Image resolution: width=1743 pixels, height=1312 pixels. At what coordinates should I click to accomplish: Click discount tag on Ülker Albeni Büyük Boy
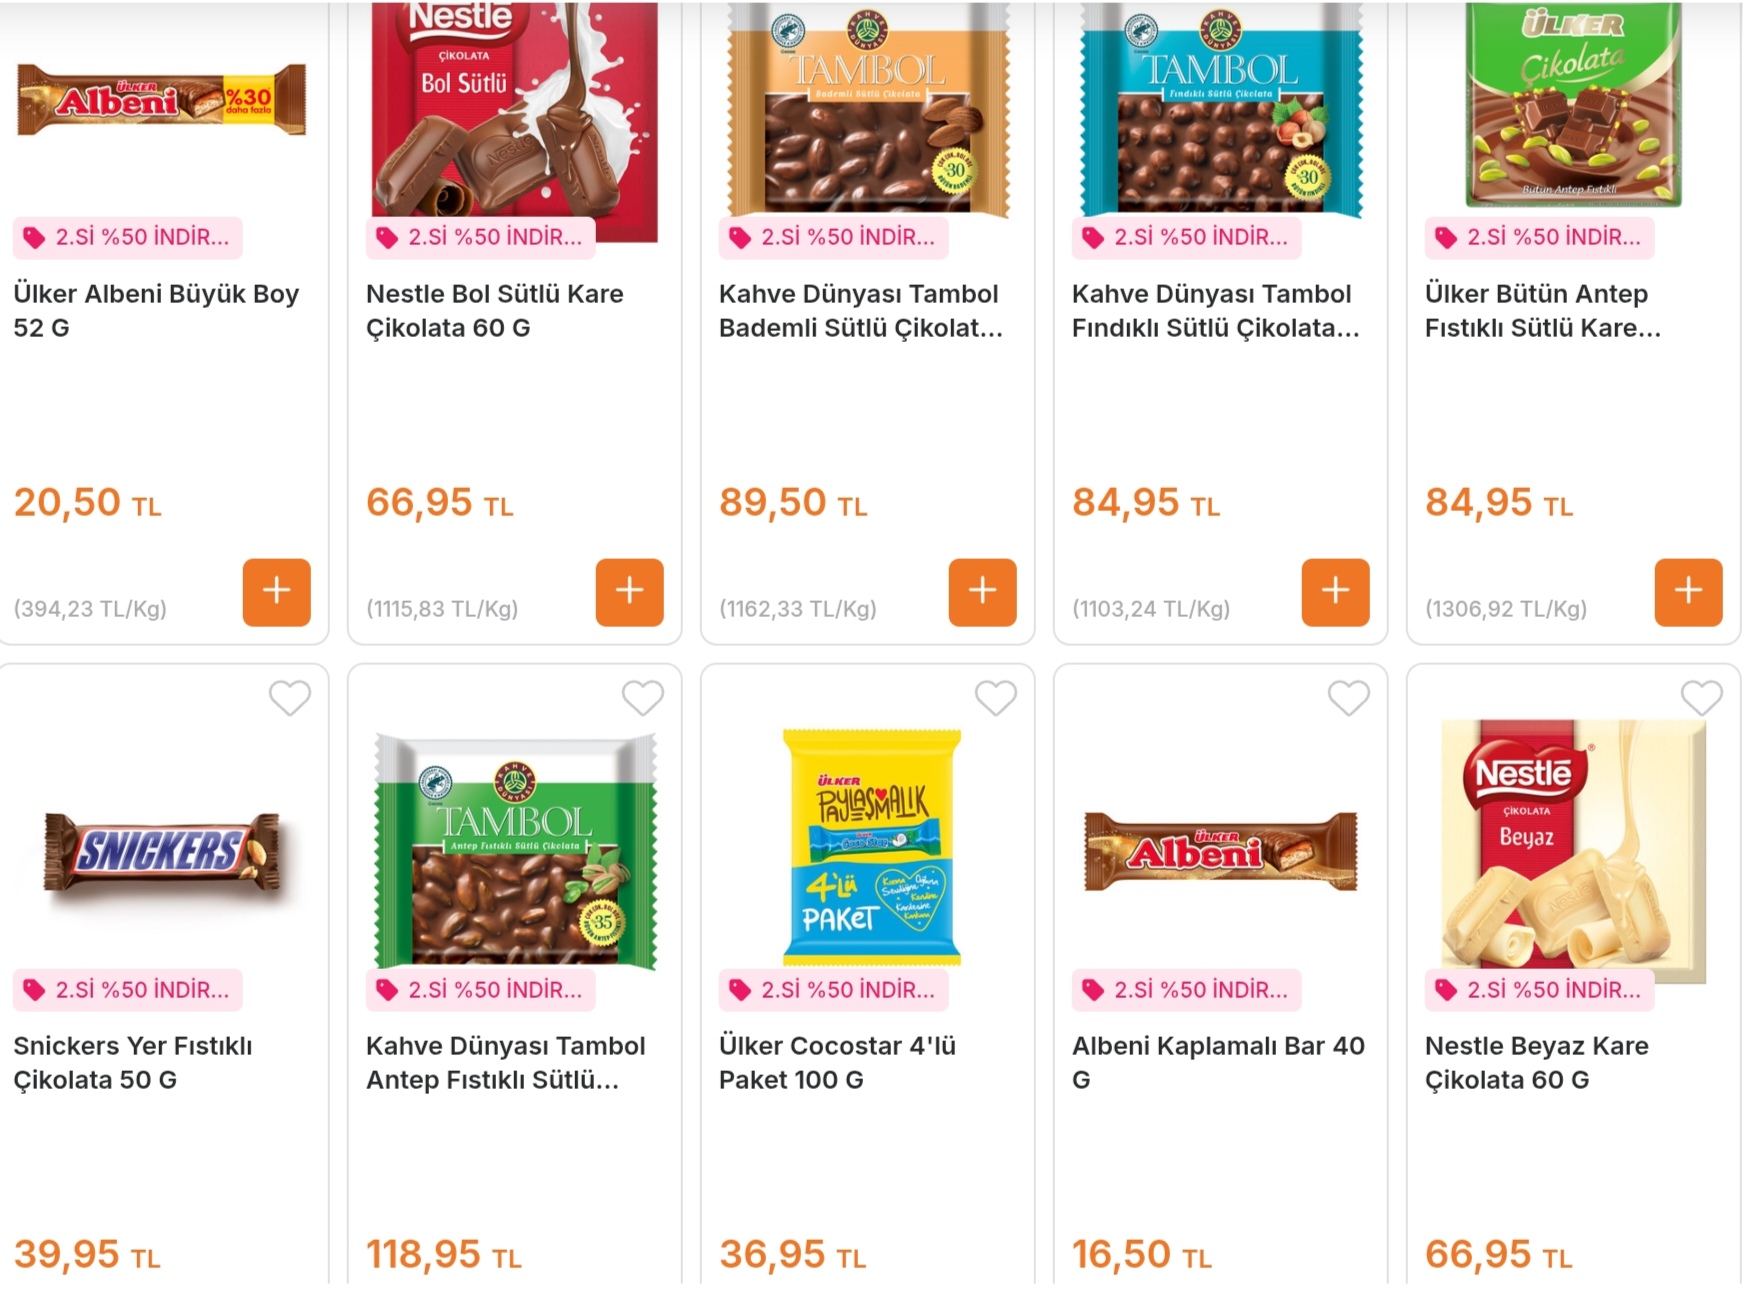click(128, 237)
